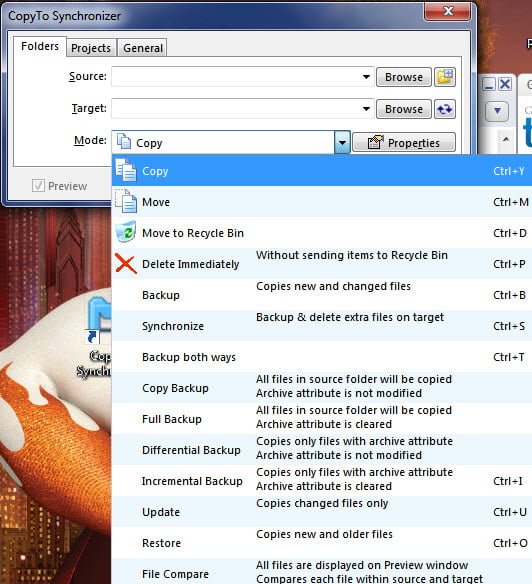Click the Browse button for Source

(x=404, y=77)
